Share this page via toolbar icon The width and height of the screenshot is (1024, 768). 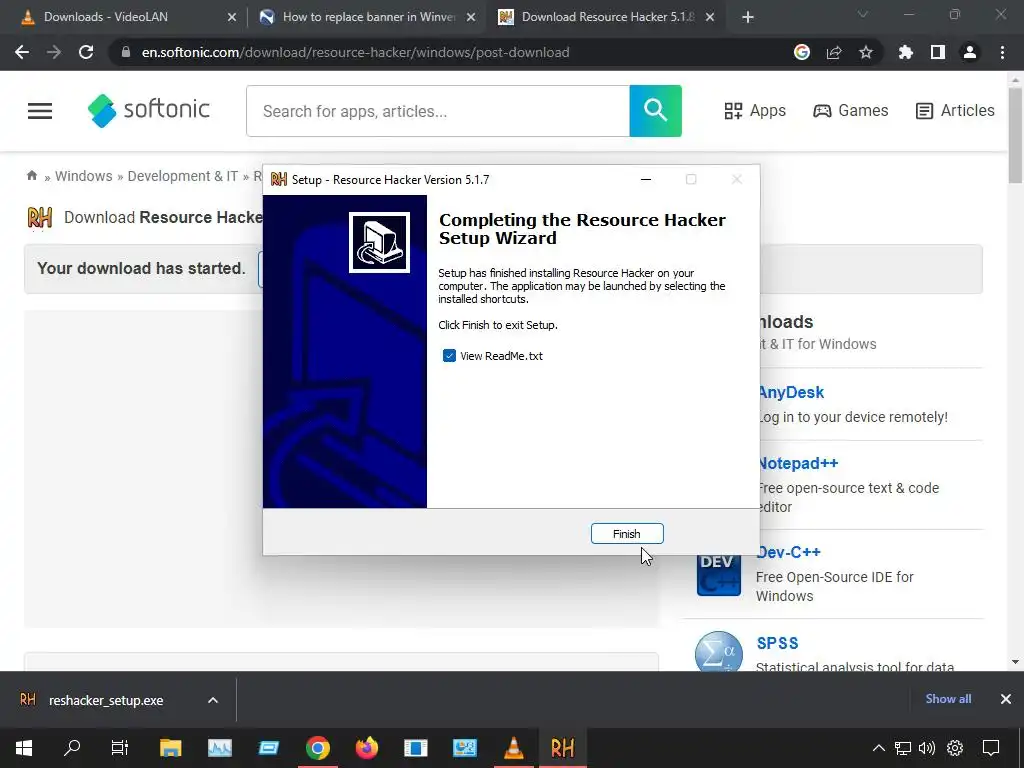point(834,52)
